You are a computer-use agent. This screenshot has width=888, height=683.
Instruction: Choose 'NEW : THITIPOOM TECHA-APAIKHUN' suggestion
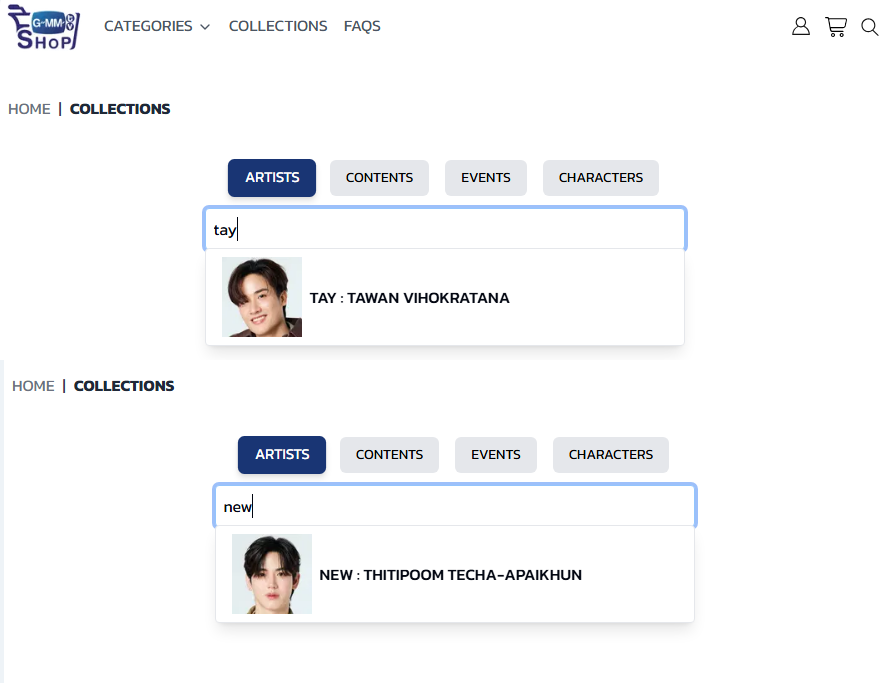pyautogui.click(x=455, y=574)
